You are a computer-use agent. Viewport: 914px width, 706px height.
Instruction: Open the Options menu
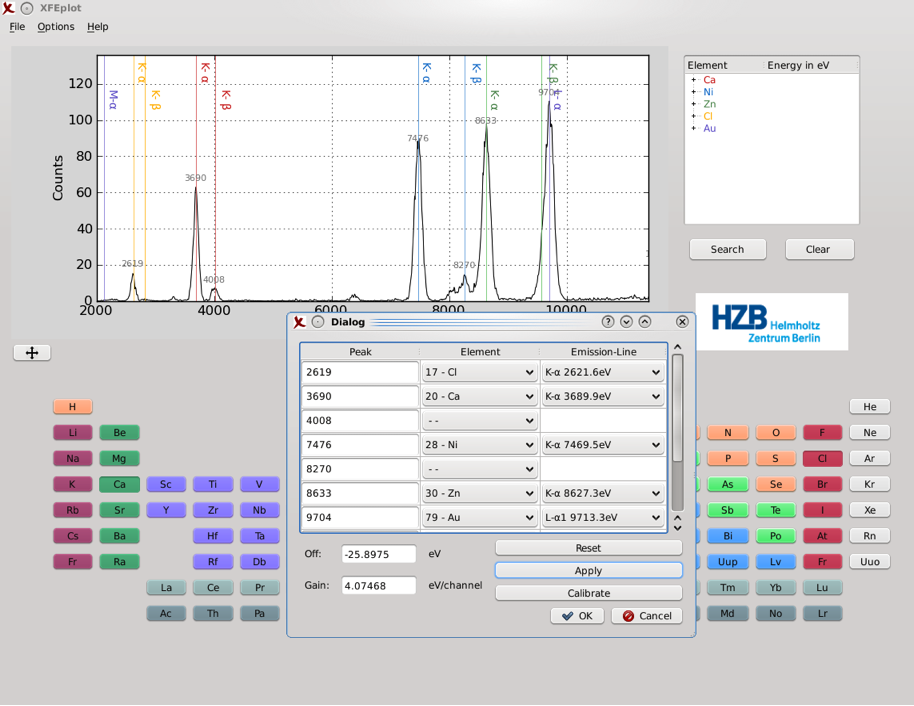(56, 27)
